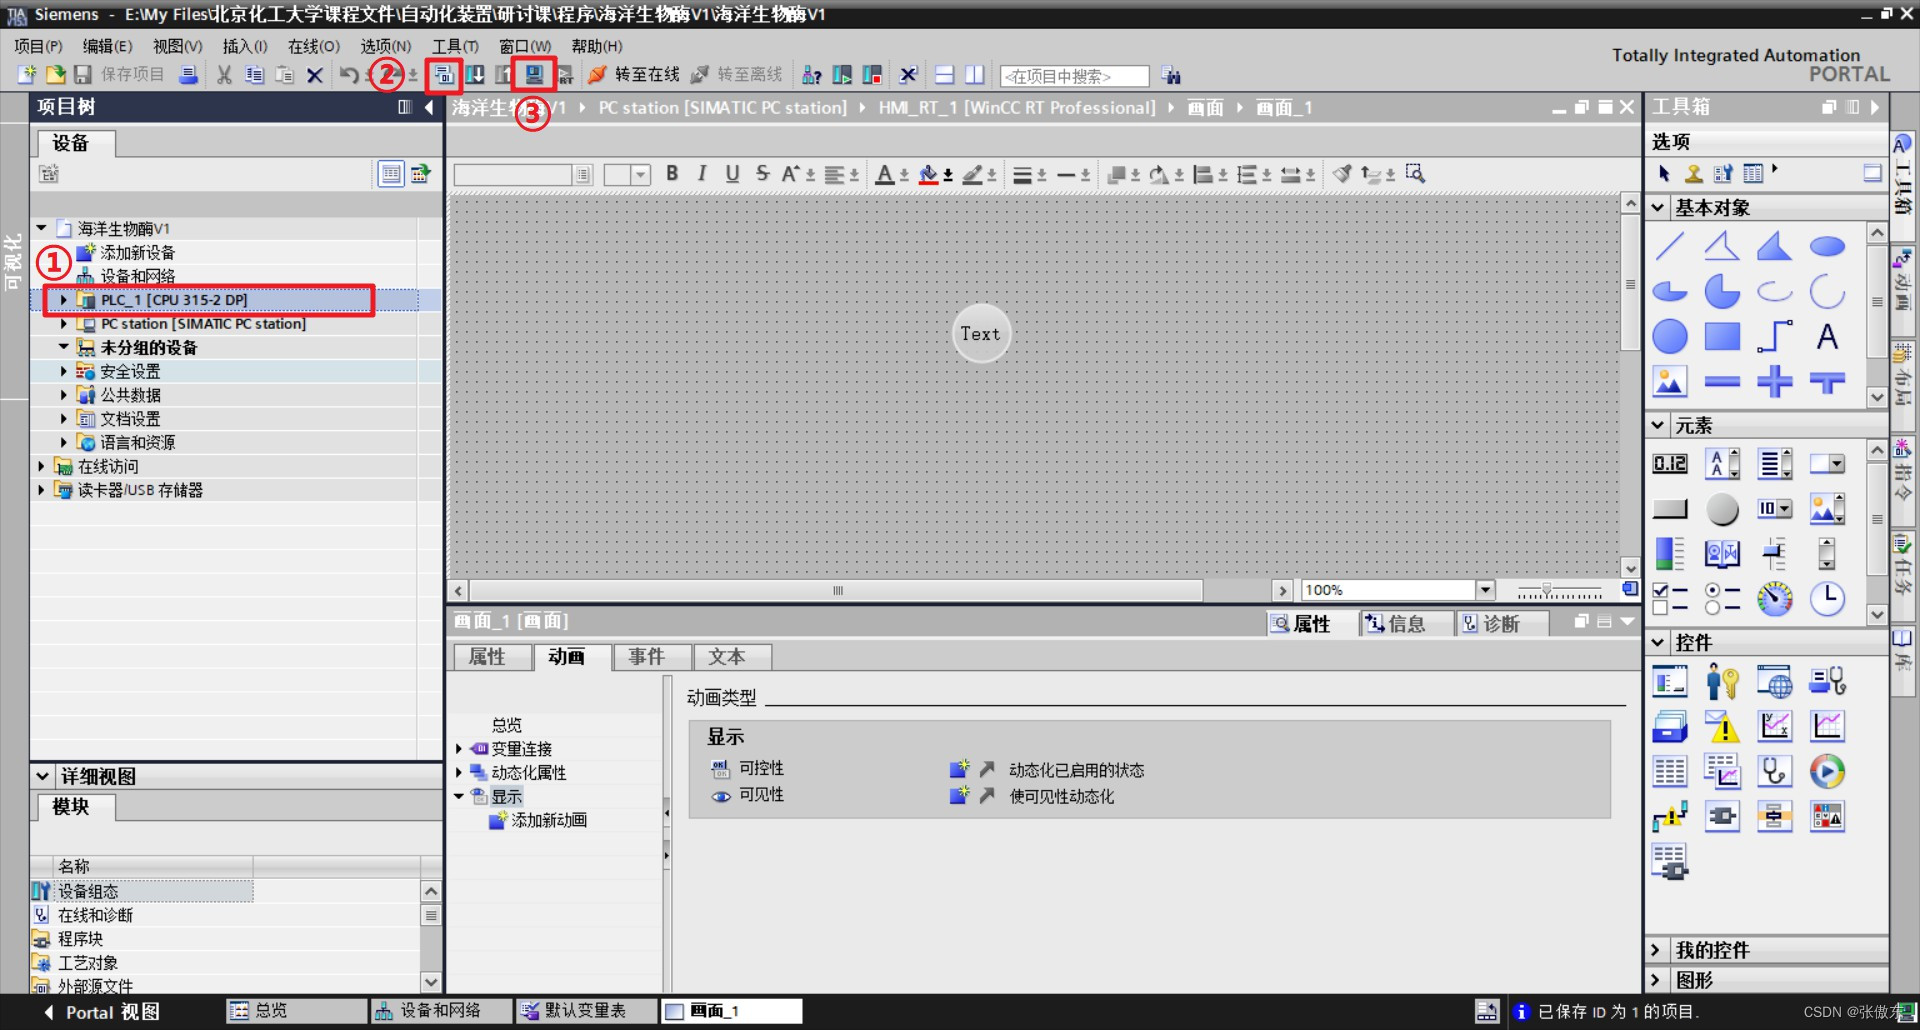Screen dimensions: 1920x1030
Task: Click the 在项目中搜索 search field
Action: pos(1074,76)
